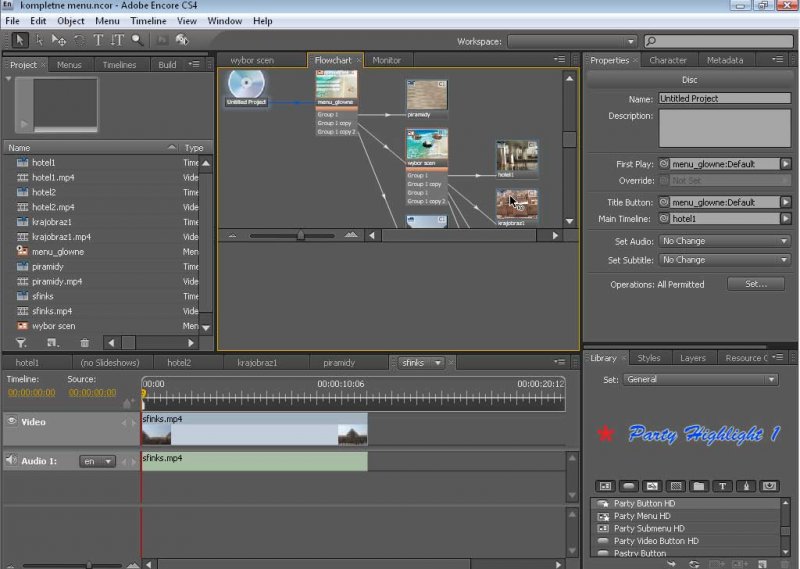Select the Zoom magnifier tool
Viewport: 800px width, 569px height.
pyautogui.click(x=137, y=41)
